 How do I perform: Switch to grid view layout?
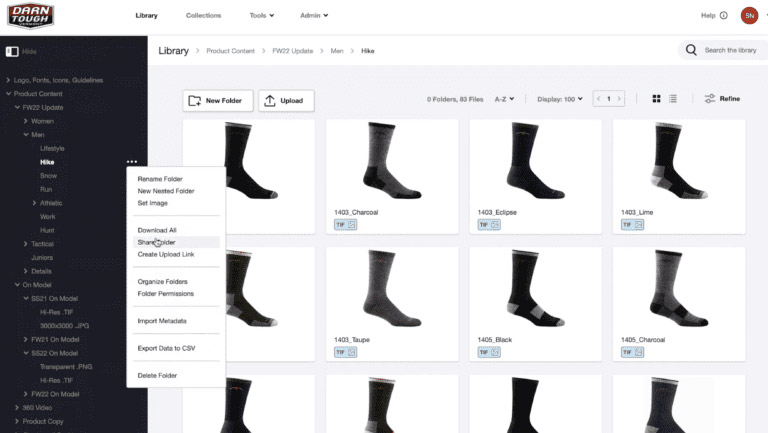656,99
